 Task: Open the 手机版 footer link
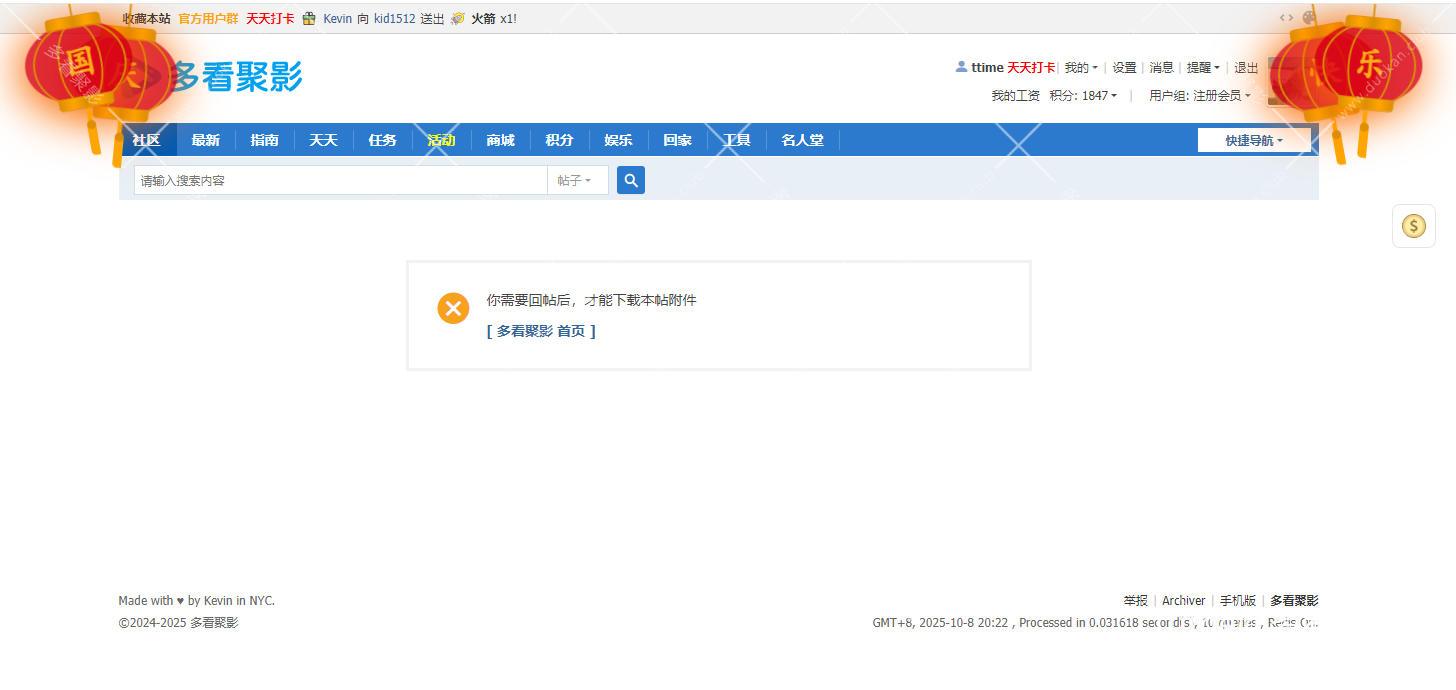1237,601
